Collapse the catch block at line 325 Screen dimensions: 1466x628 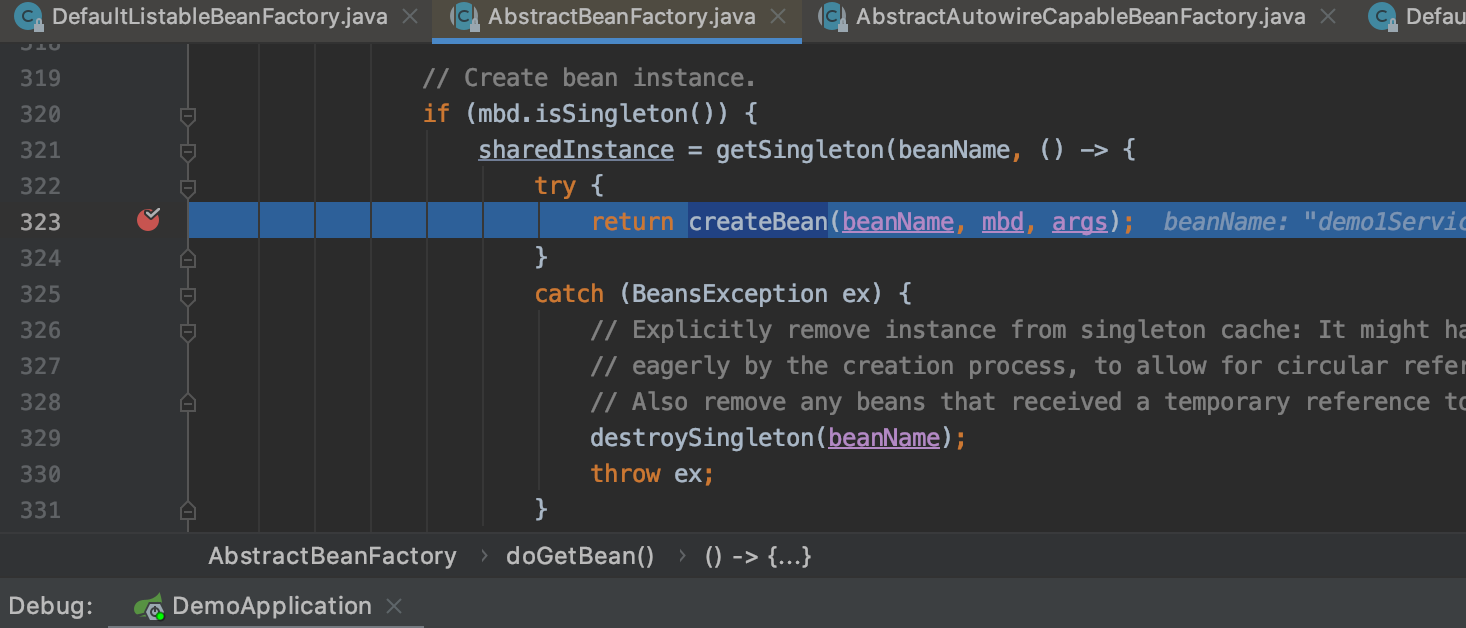(187, 295)
